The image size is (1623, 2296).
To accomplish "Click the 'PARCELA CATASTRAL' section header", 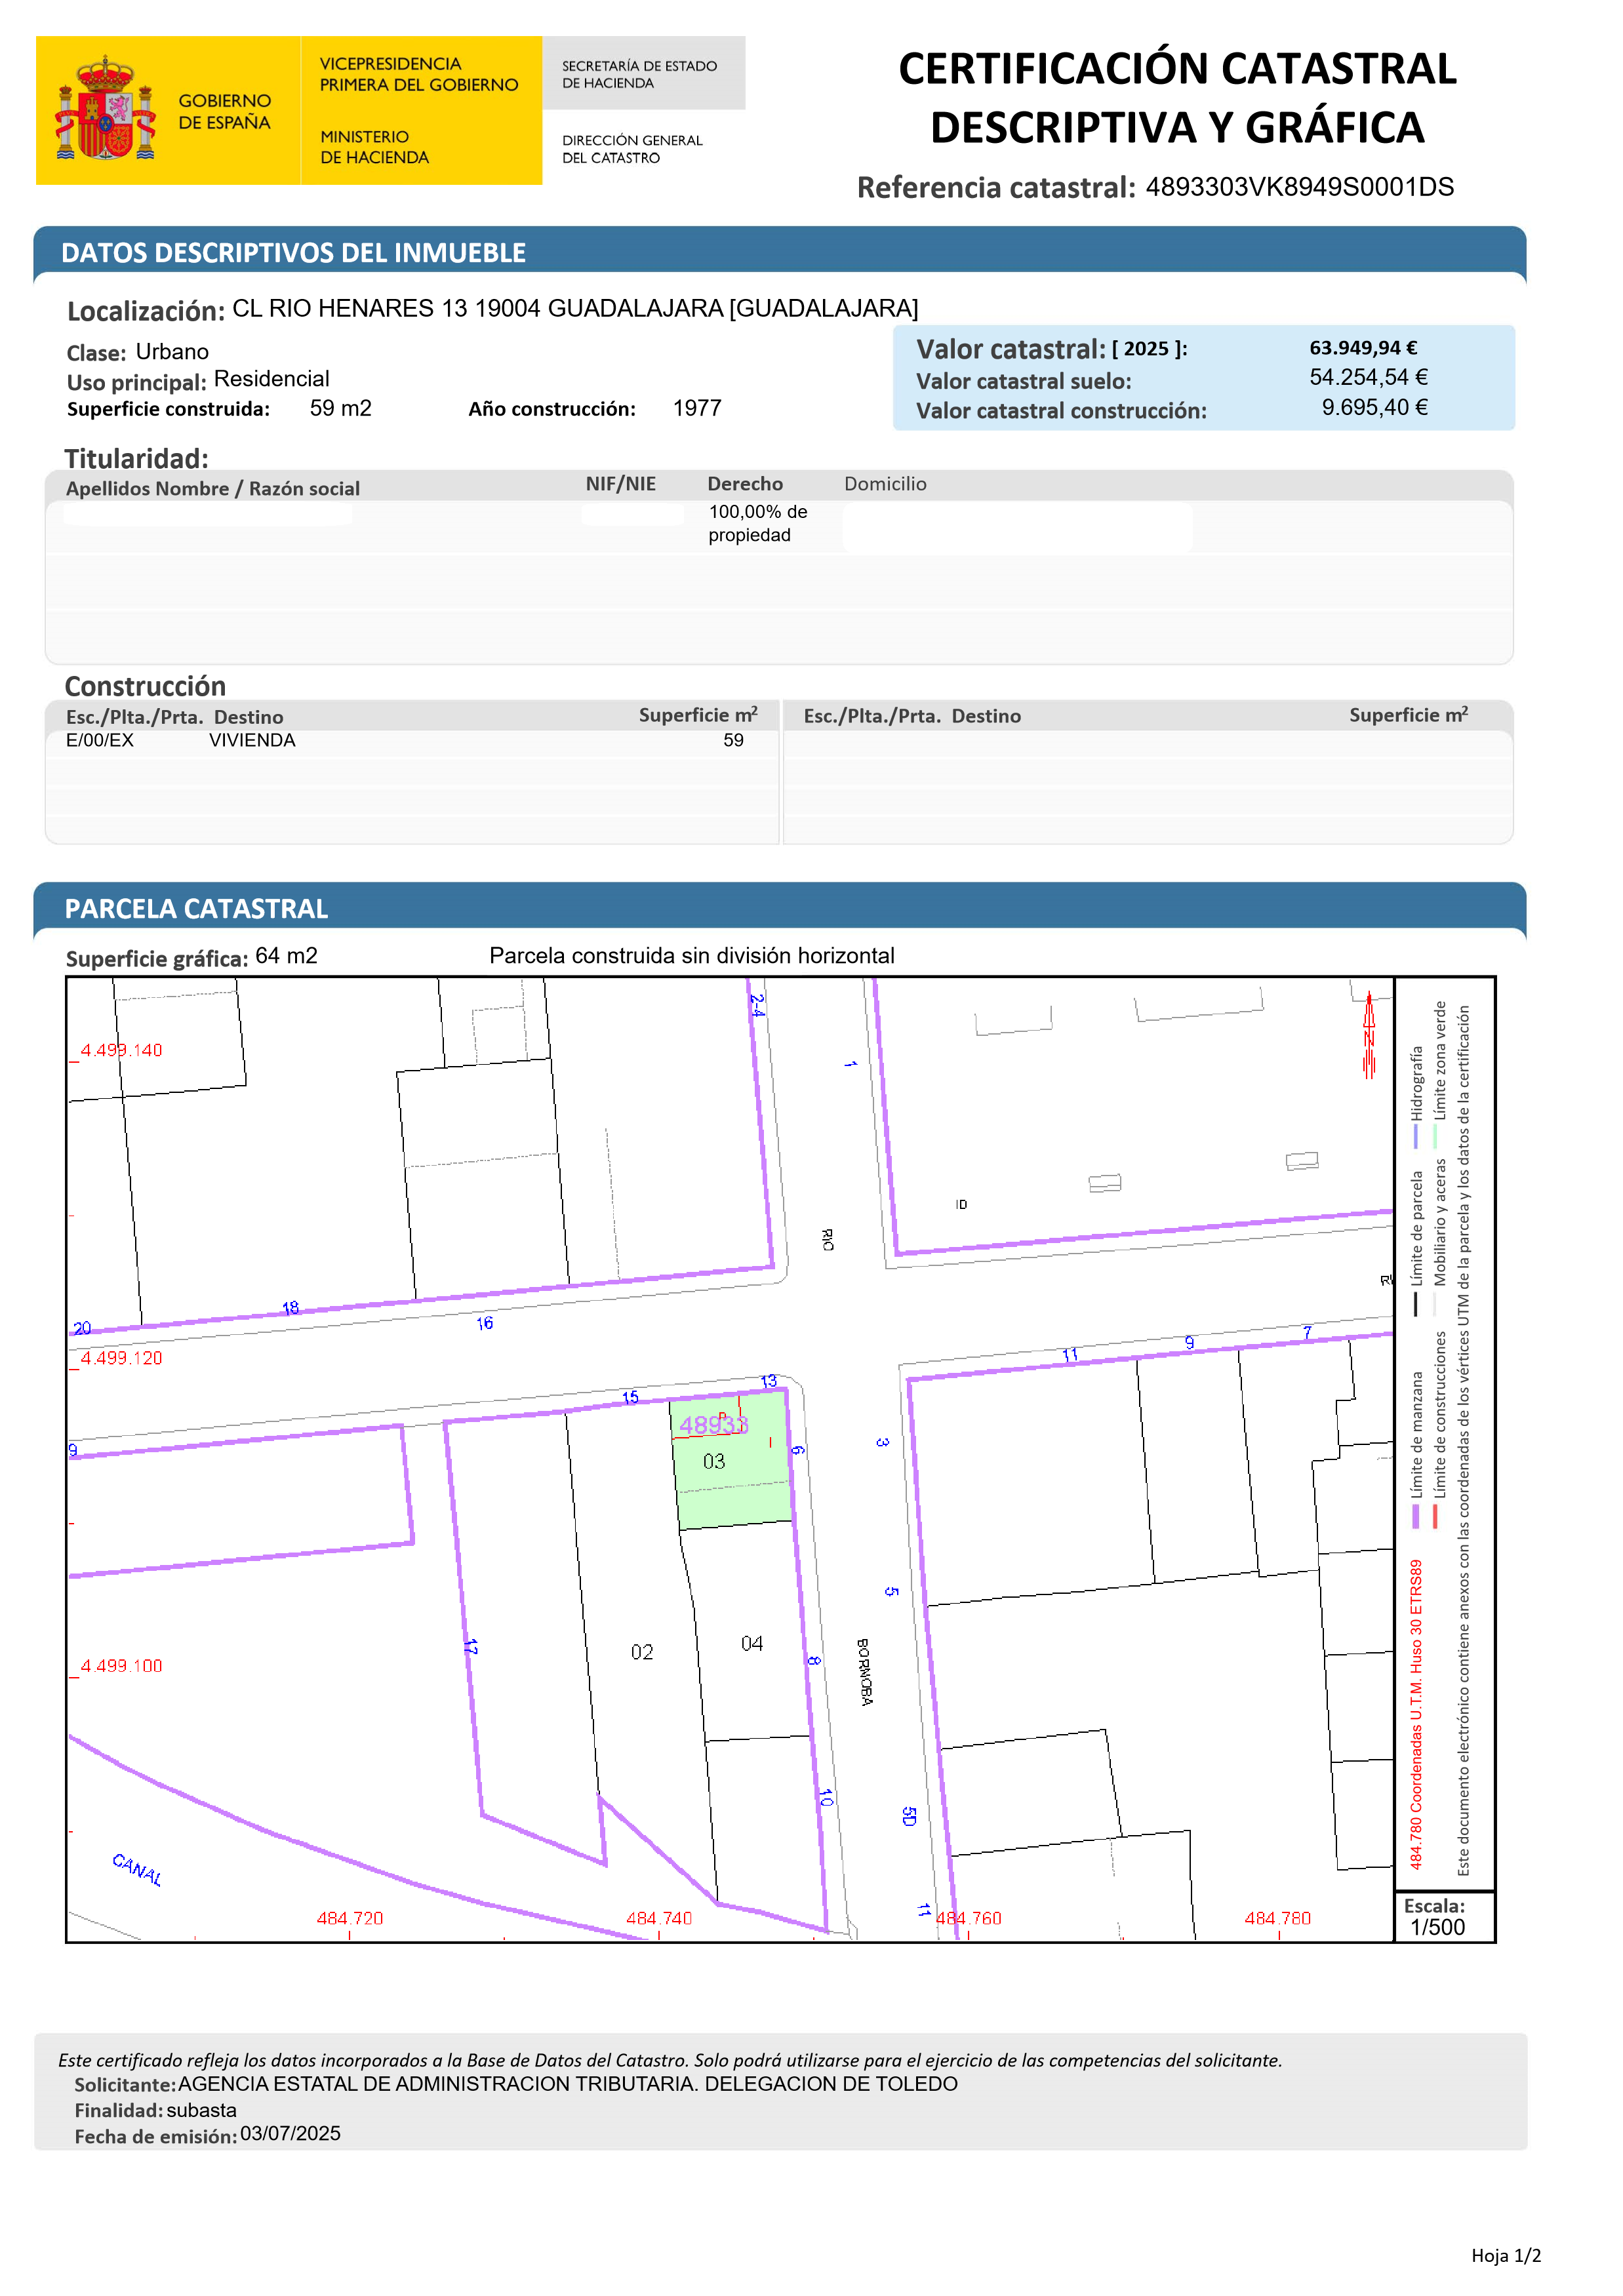I will coord(196,908).
